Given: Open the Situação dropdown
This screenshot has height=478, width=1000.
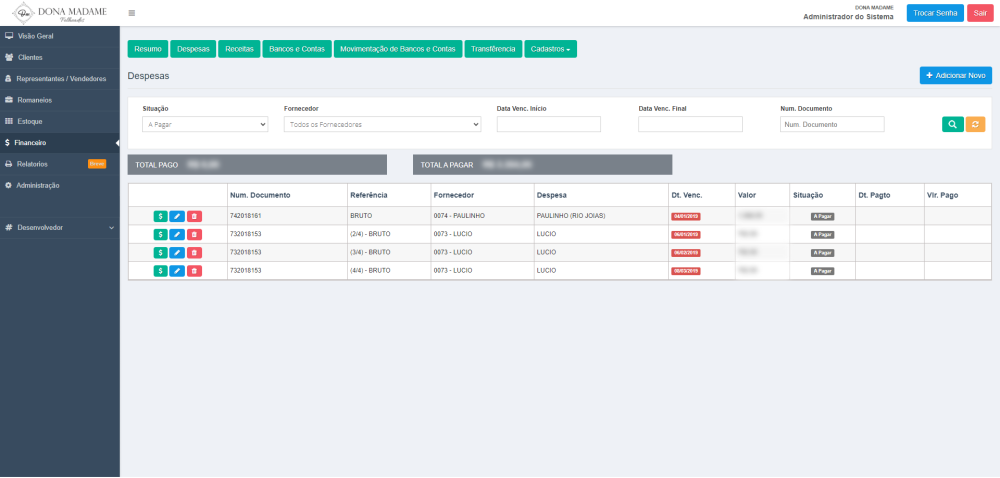Looking at the screenshot, I should tap(205, 125).
